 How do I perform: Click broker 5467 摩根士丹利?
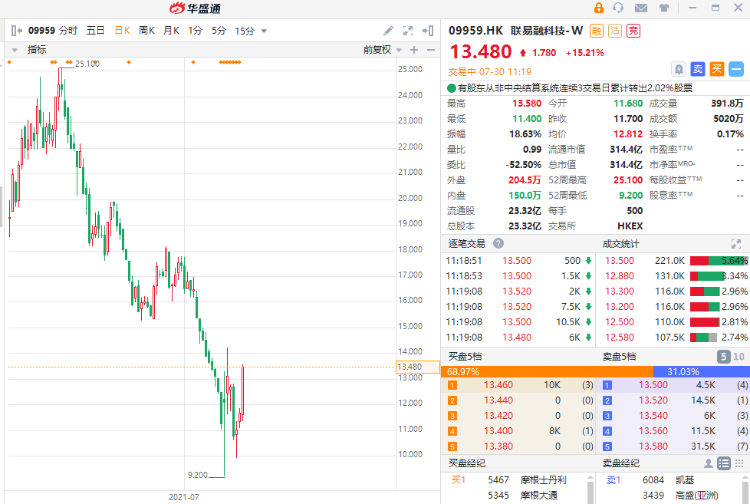point(527,480)
